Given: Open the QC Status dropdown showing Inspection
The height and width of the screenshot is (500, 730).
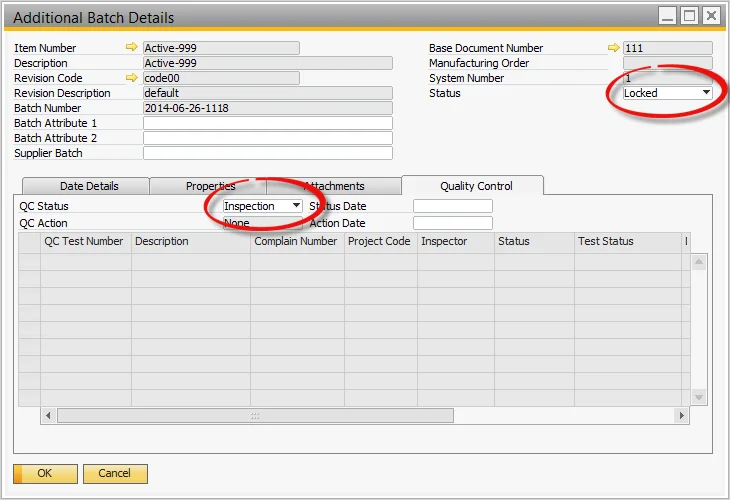Looking at the screenshot, I should 263,206.
